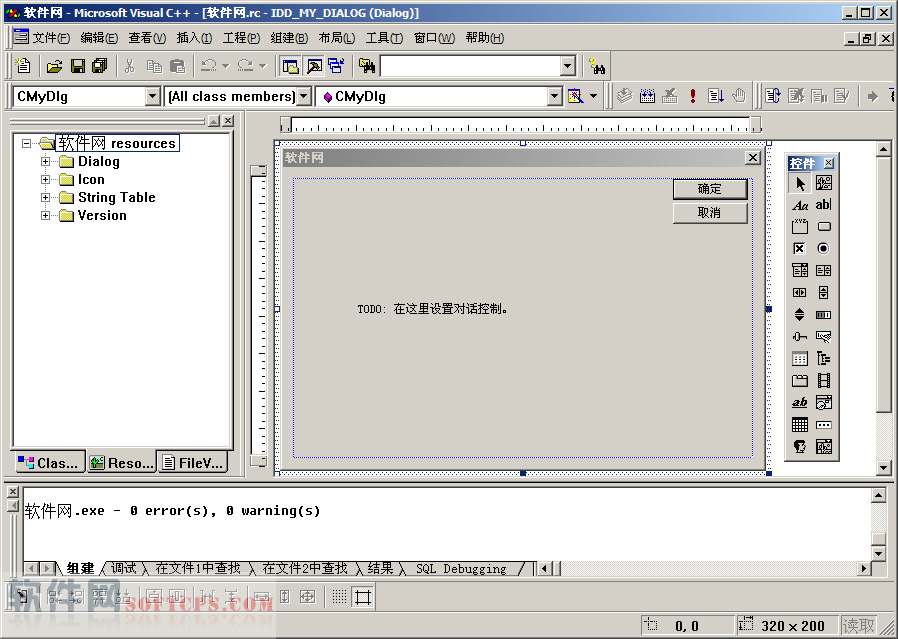Open the 文件(F) menu
Image resolution: width=898 pixels, height=639 pixels.
pos(51,38)
